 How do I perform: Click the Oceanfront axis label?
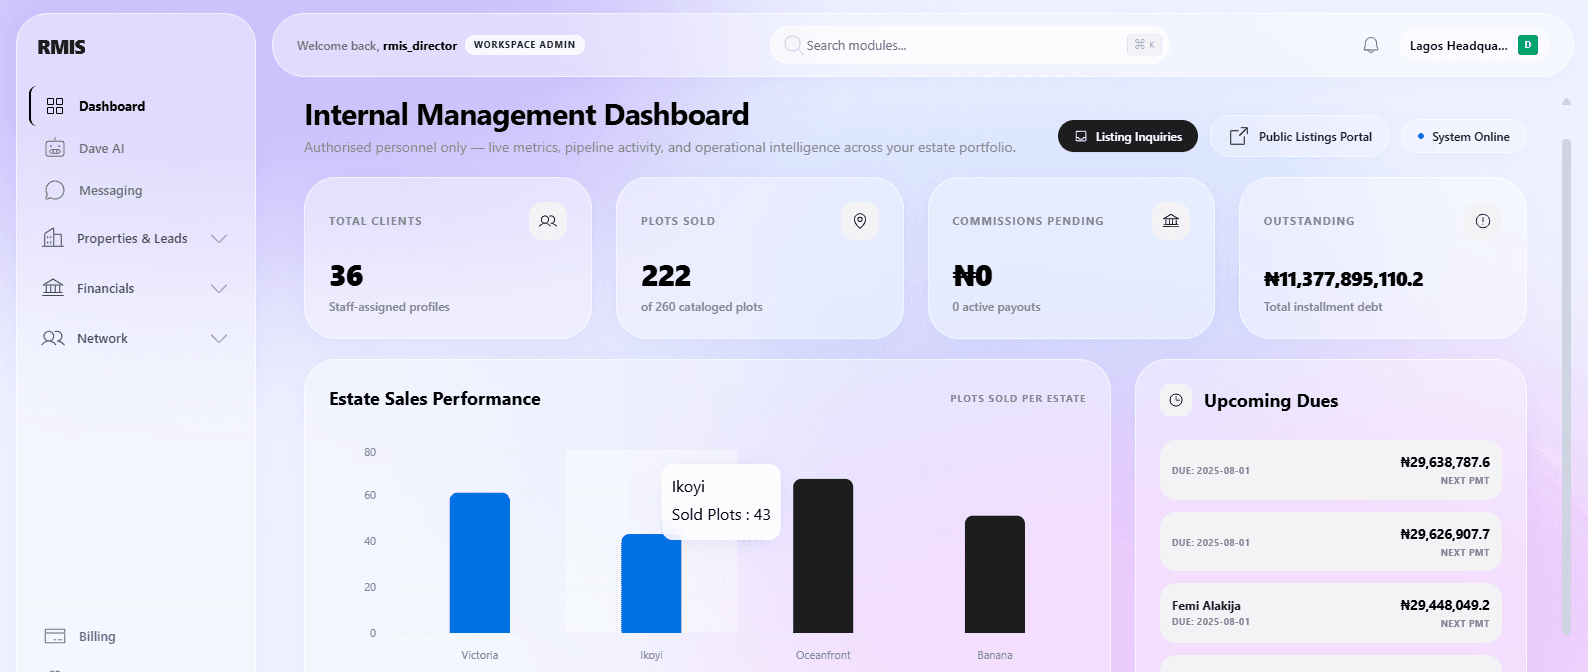[823, 655]
